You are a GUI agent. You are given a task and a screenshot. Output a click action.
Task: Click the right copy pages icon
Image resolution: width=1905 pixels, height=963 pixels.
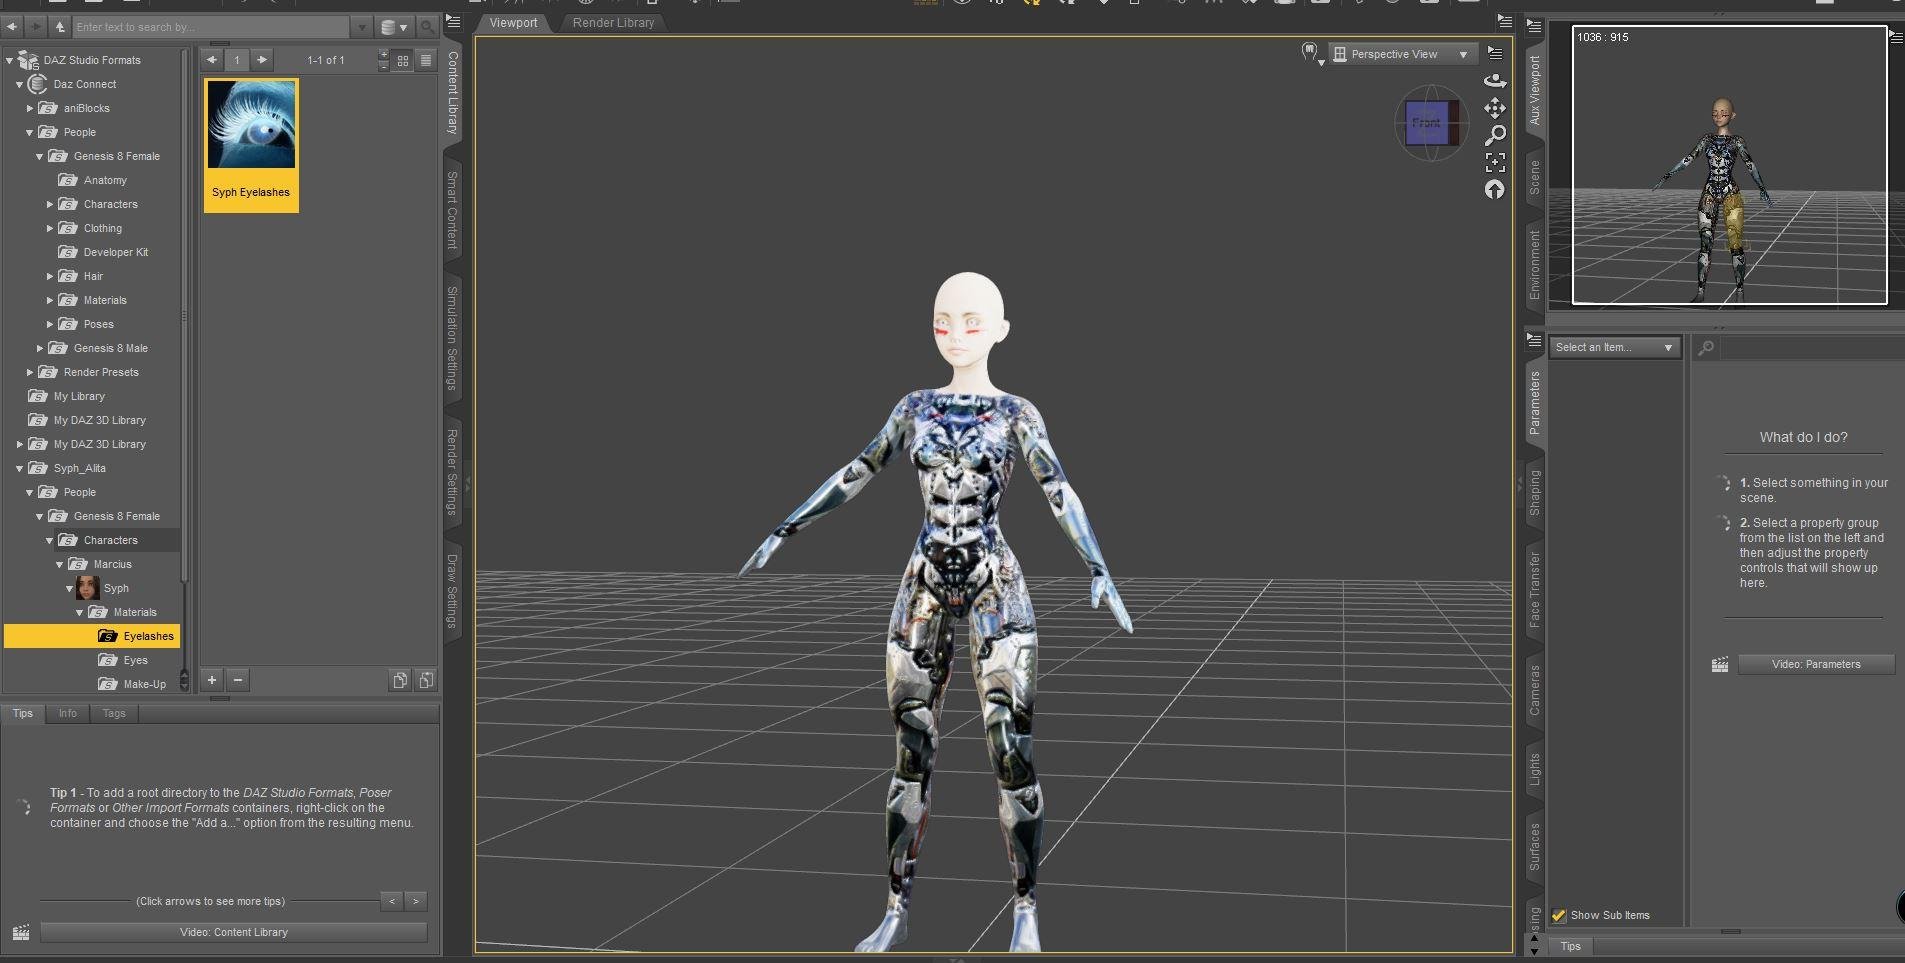[x=426, y=680]
